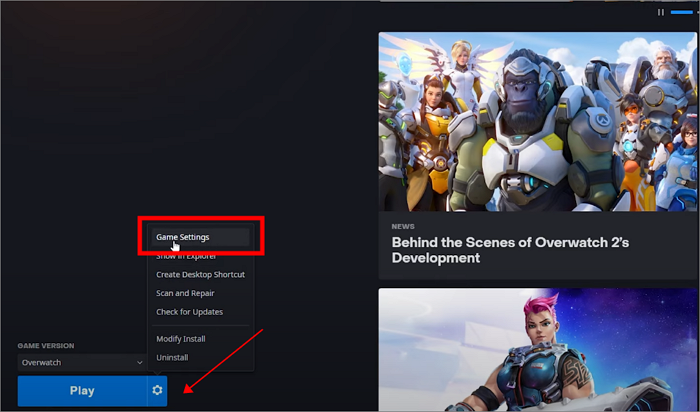700x412 pixels.
Task: Click the NEWS label on the article card
Action: (403, 226)
